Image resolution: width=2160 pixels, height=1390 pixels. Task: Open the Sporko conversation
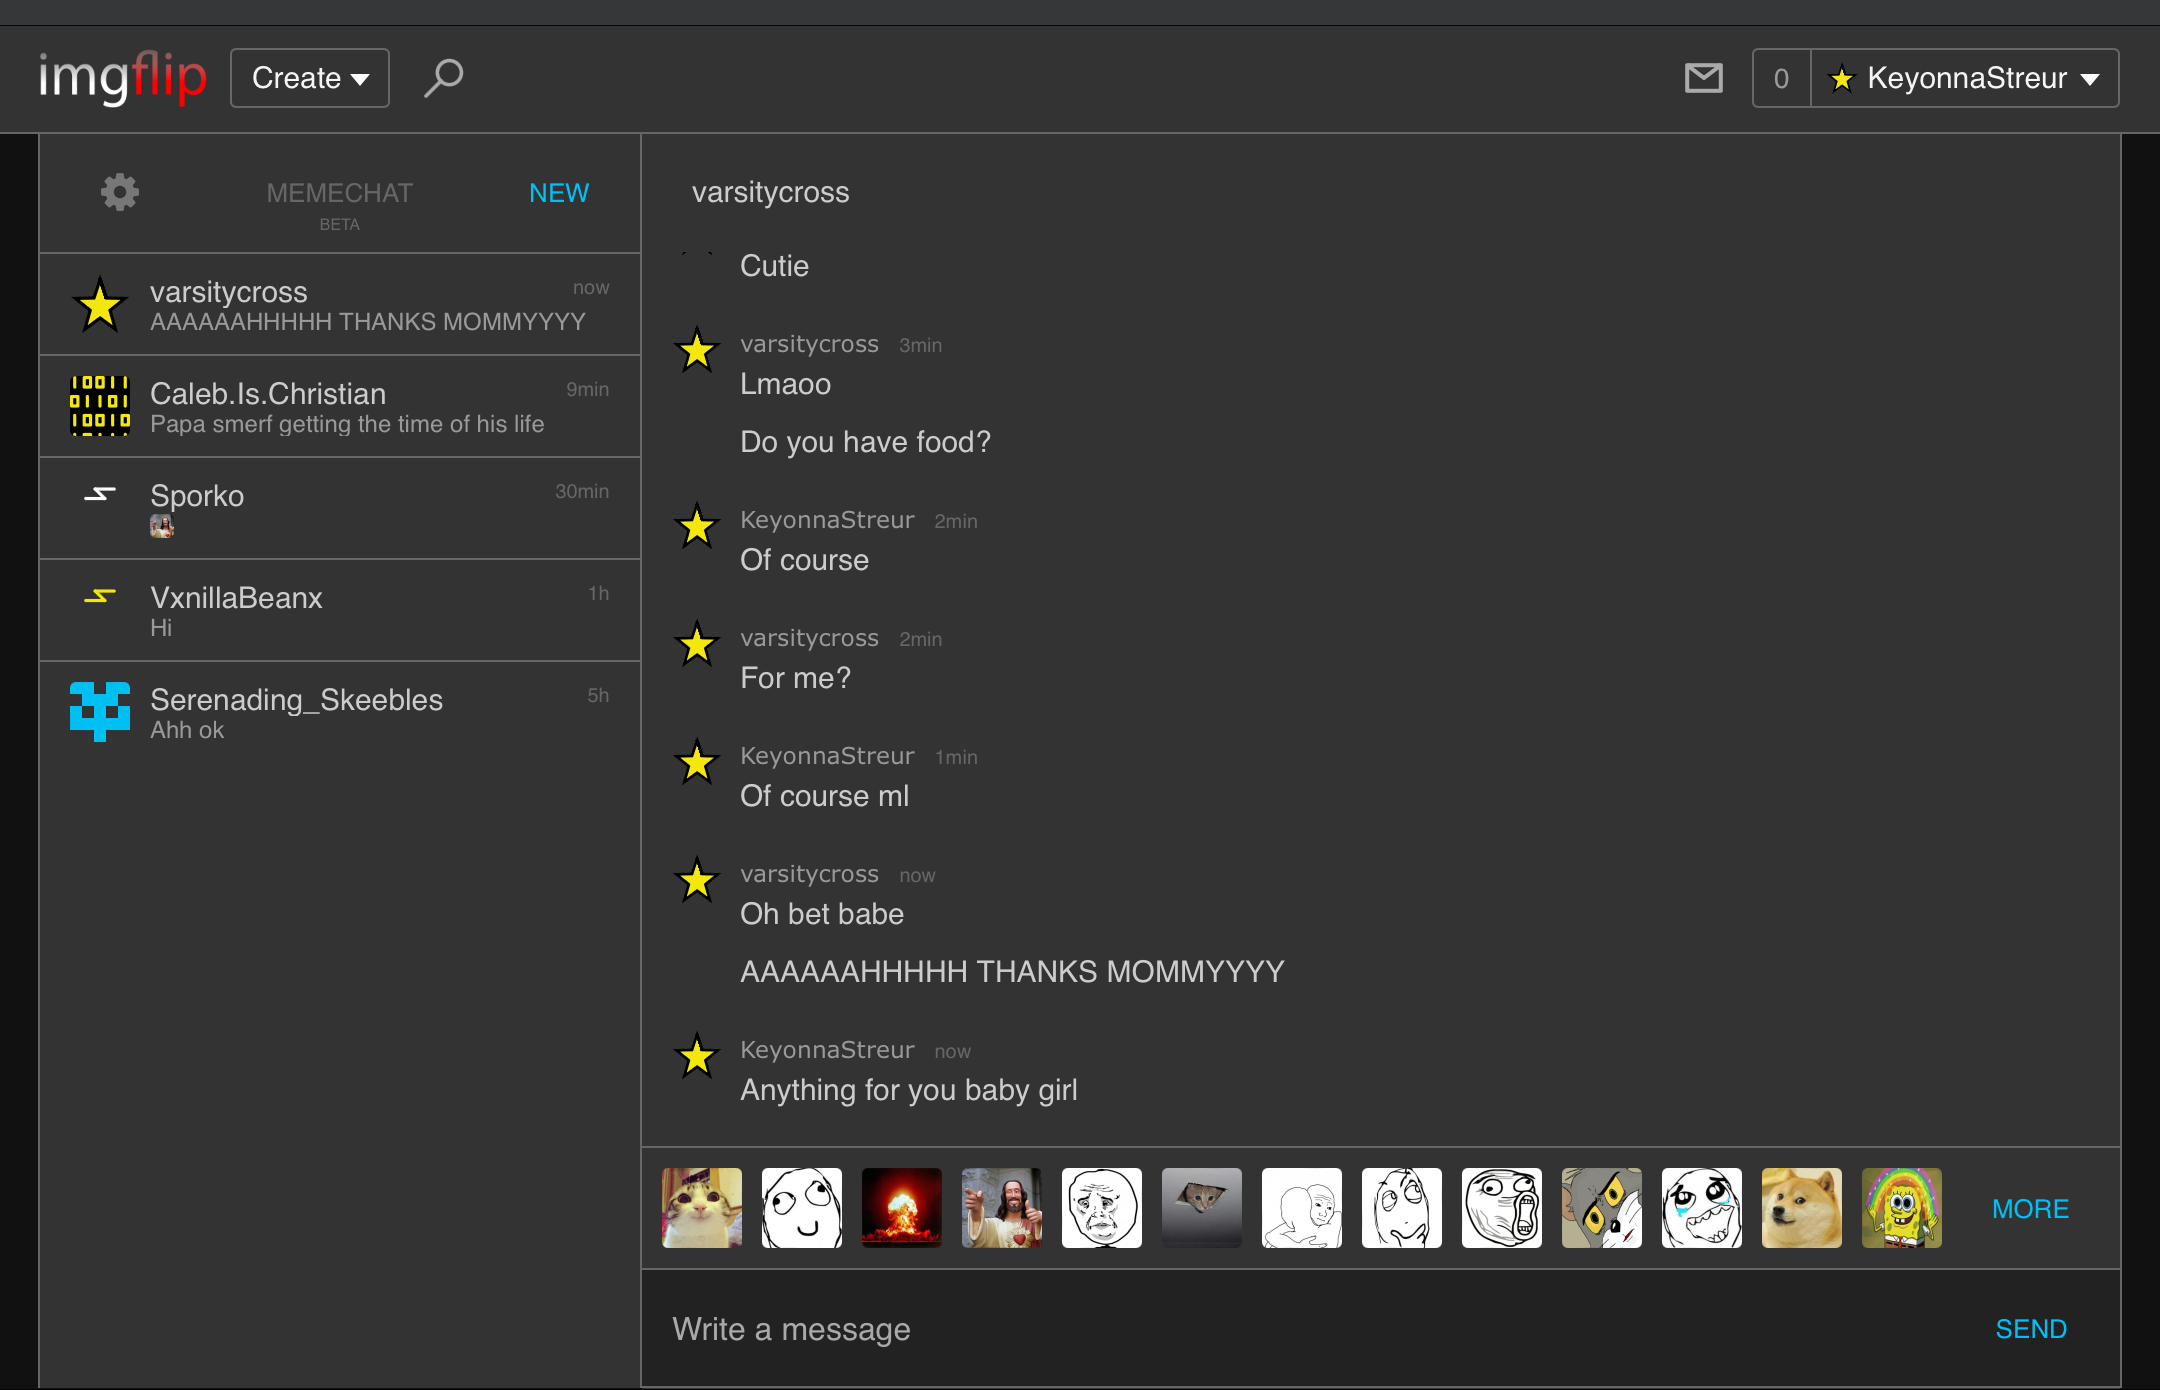[340, 509]
